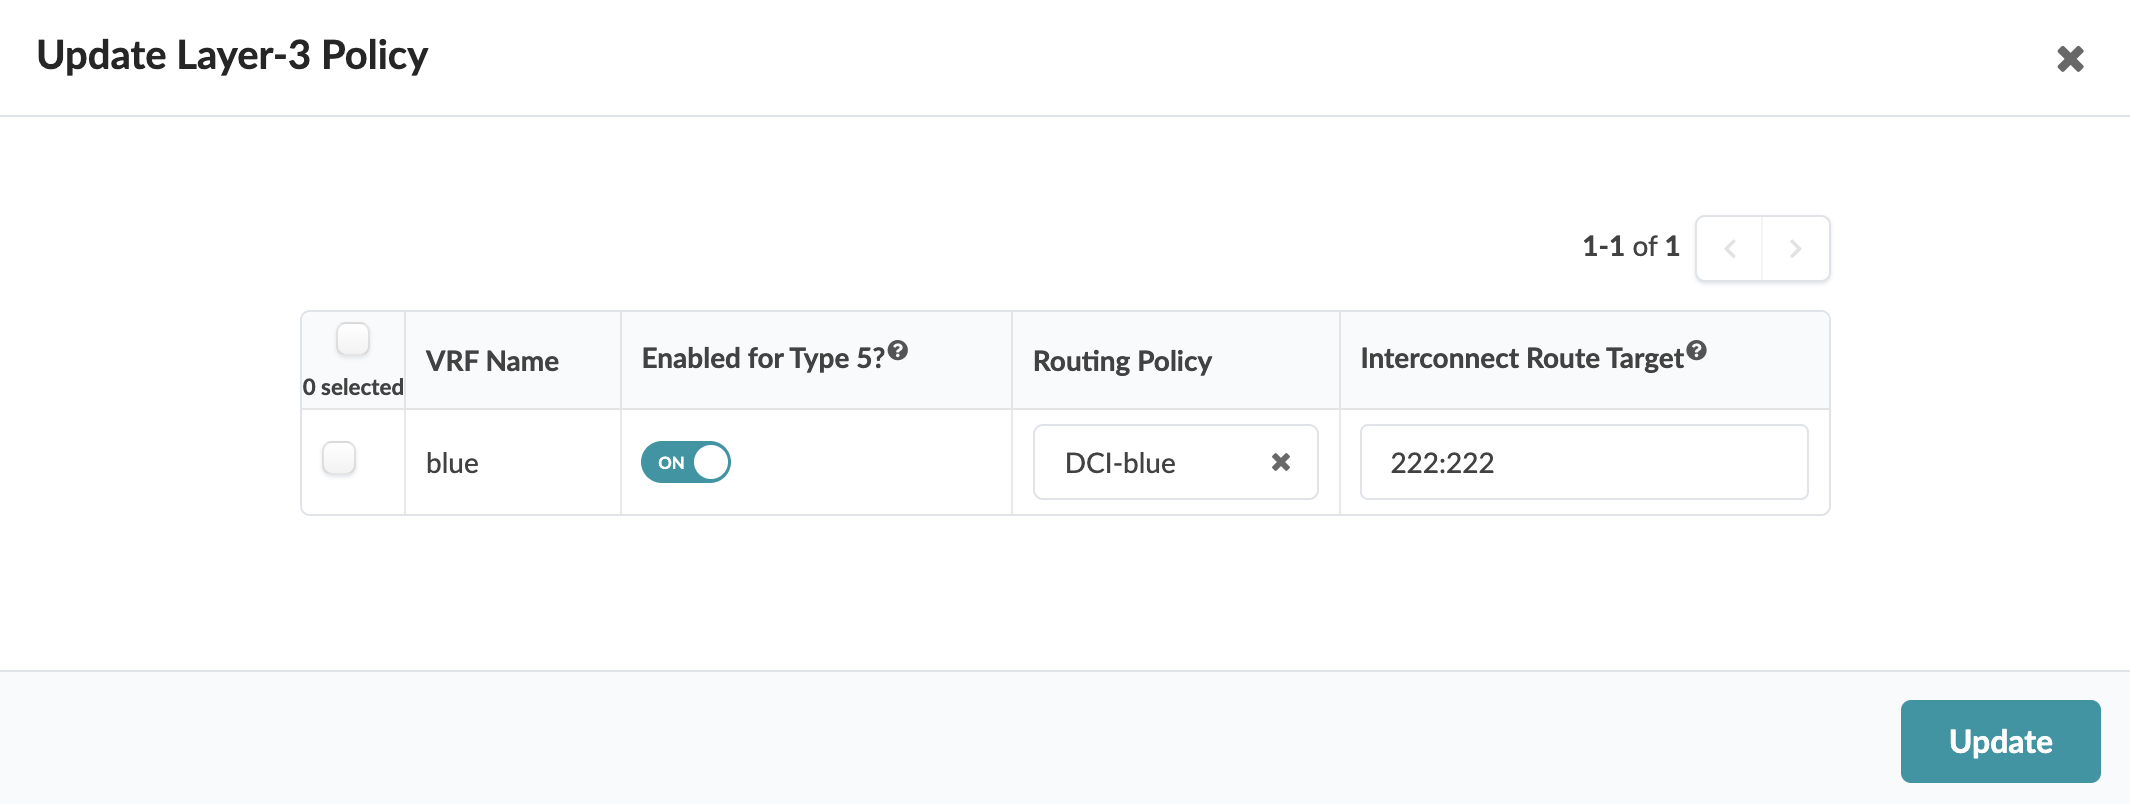Click the 1-1 of 1 pagination text
Viewport: 2130px width, 804px height.
pos(1630,246)
